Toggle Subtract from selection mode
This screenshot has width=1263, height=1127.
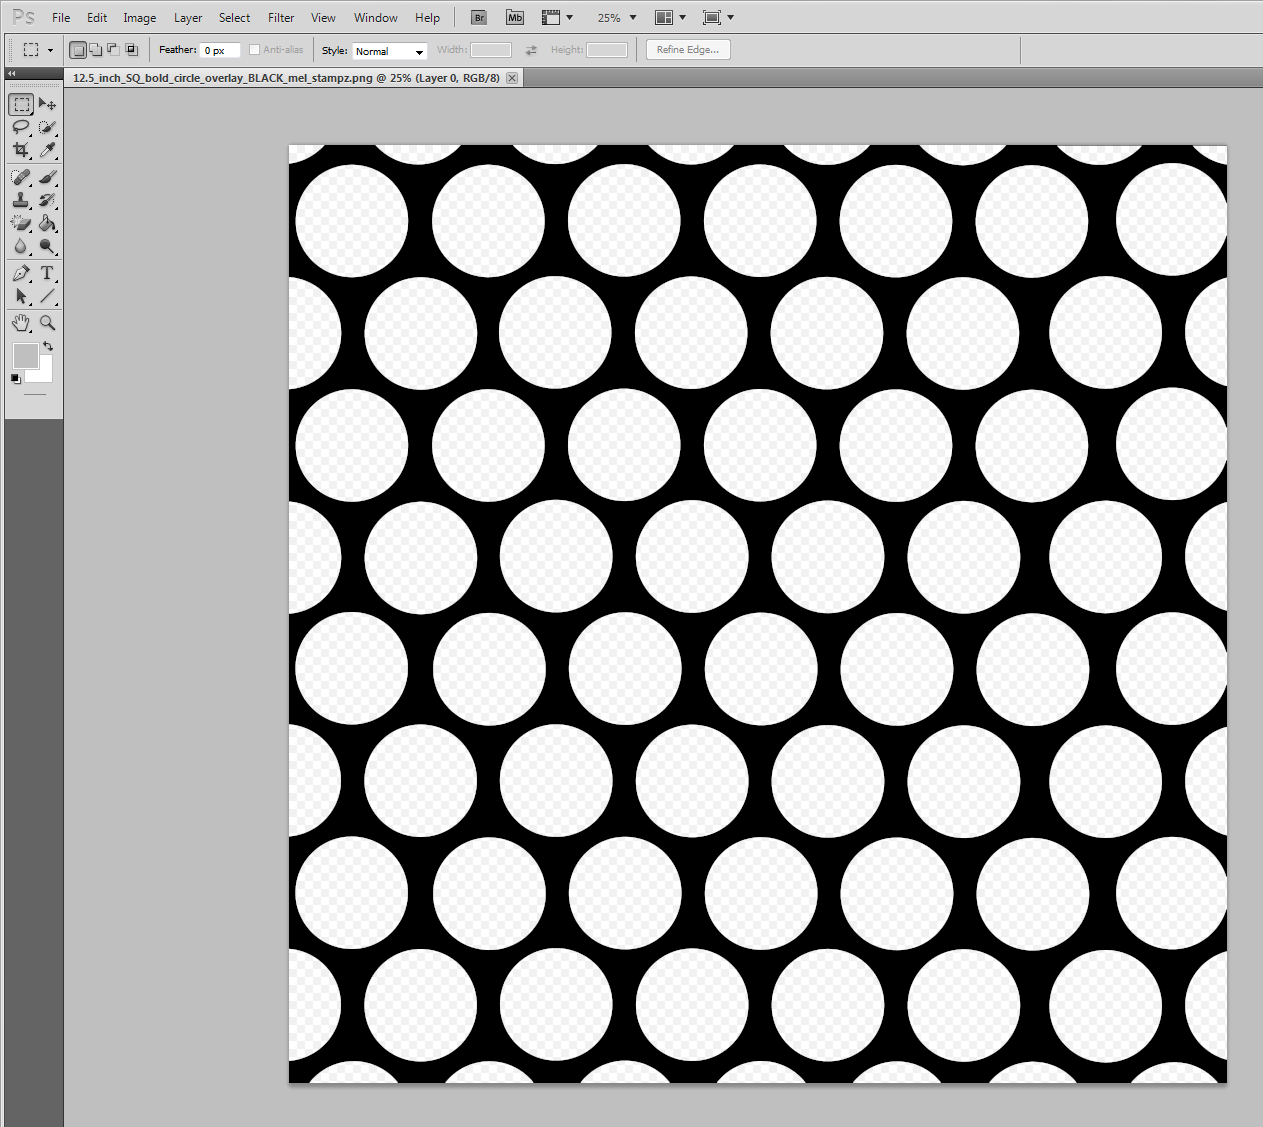[112, 48]
